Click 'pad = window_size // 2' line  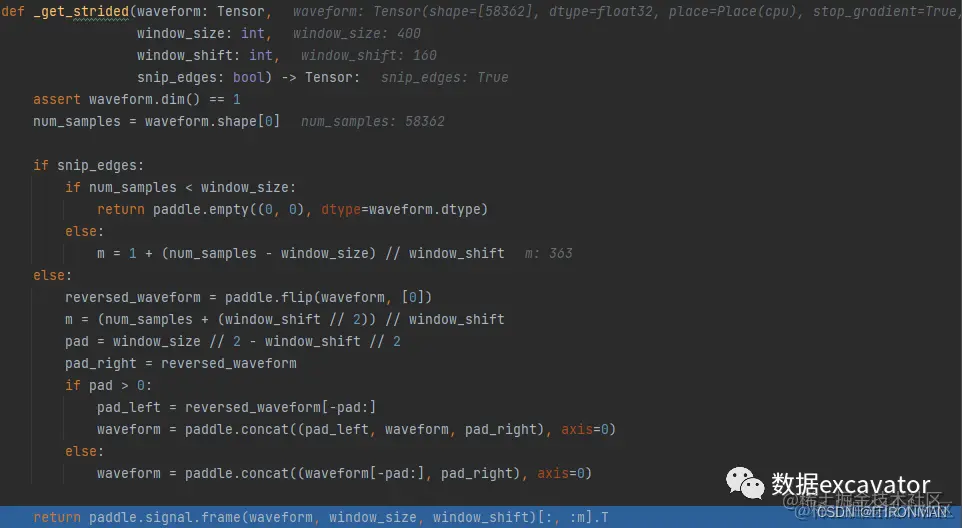(x=233, y=342)
